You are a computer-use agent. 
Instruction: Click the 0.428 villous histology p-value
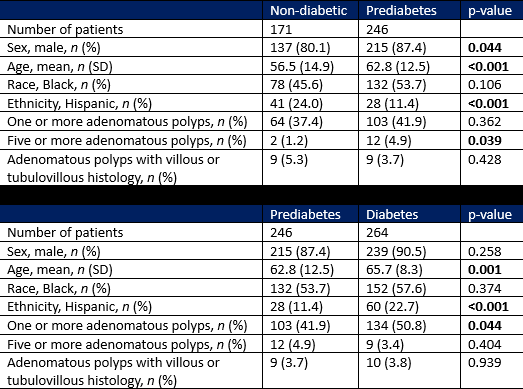pyautogui.click(x=485, y=159)
